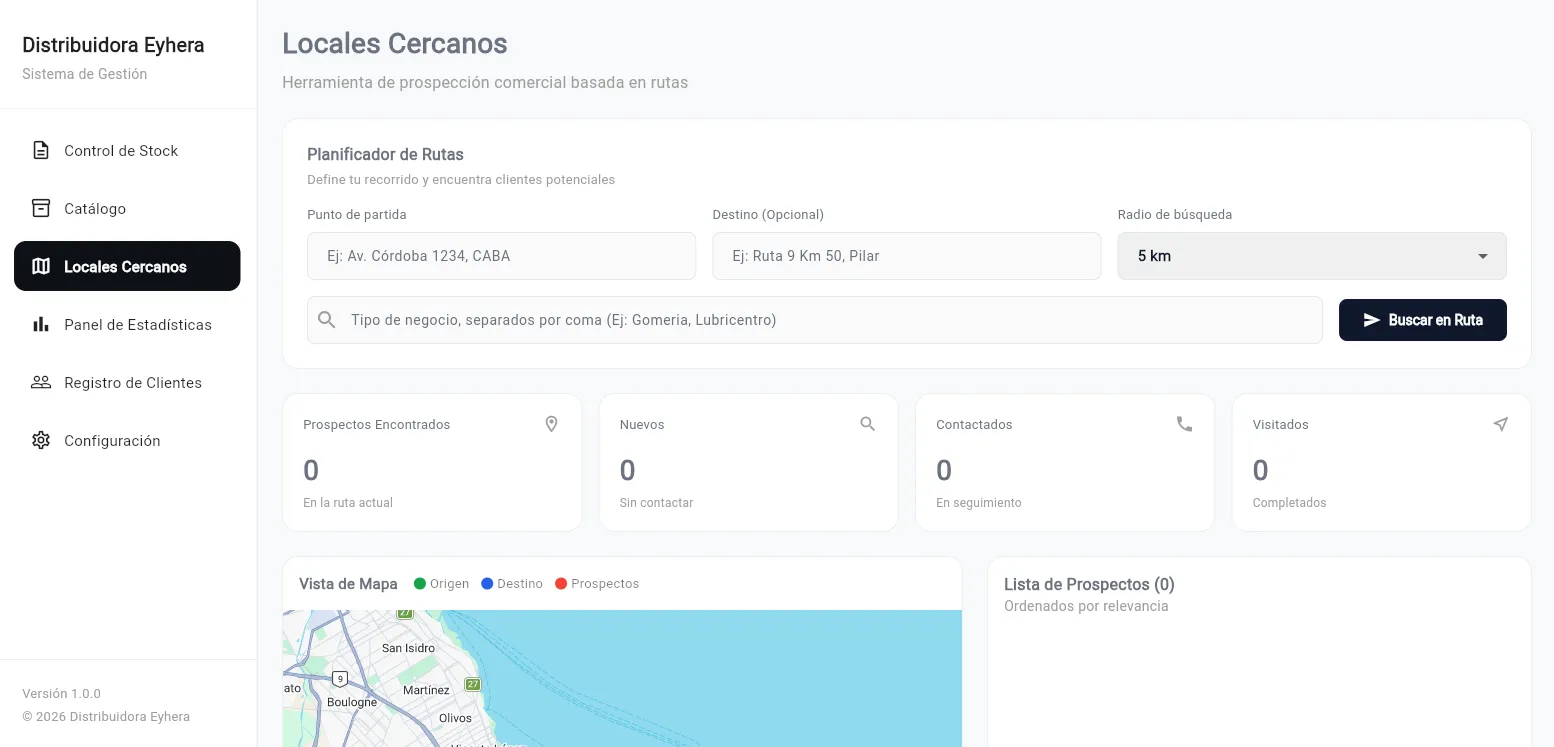Screen dimensions: 1554x747
Task: Click the navigation arrow icon in Visitados card
Action: pos(1501,424)
